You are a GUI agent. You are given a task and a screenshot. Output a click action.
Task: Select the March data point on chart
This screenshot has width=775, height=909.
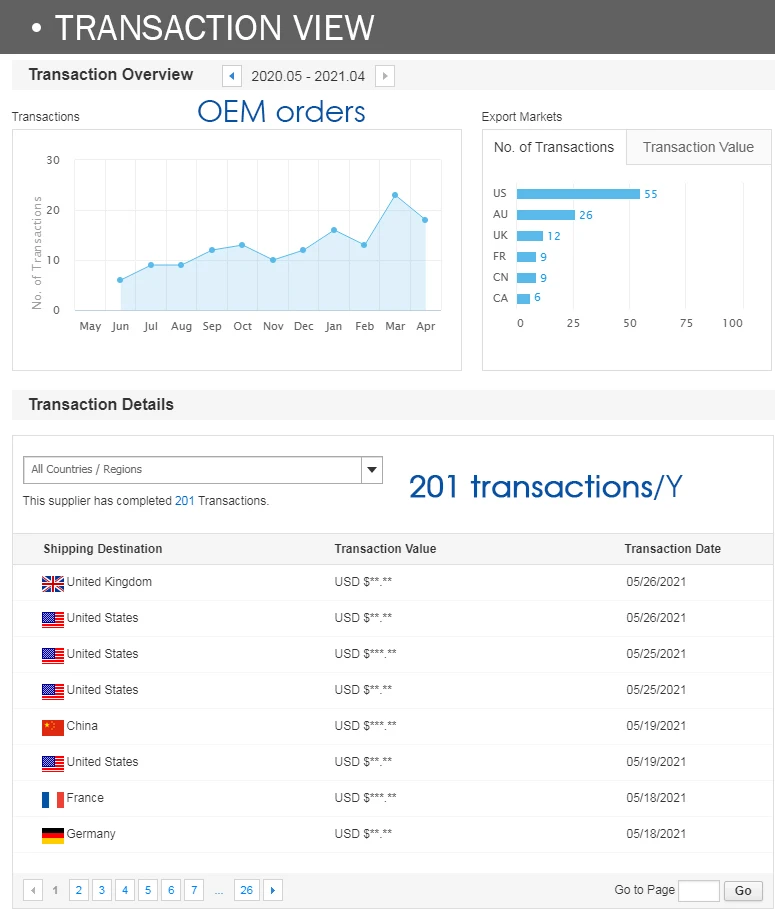click(395, 195)
